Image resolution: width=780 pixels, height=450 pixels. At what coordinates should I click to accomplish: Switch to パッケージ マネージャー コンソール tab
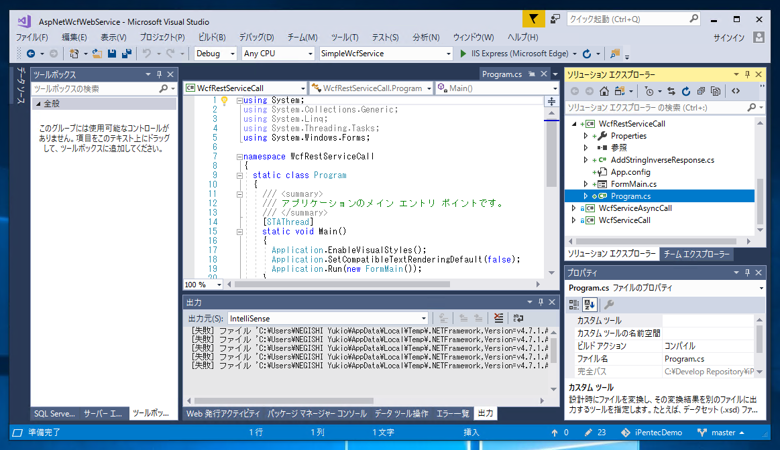click(x=317, y=413)
